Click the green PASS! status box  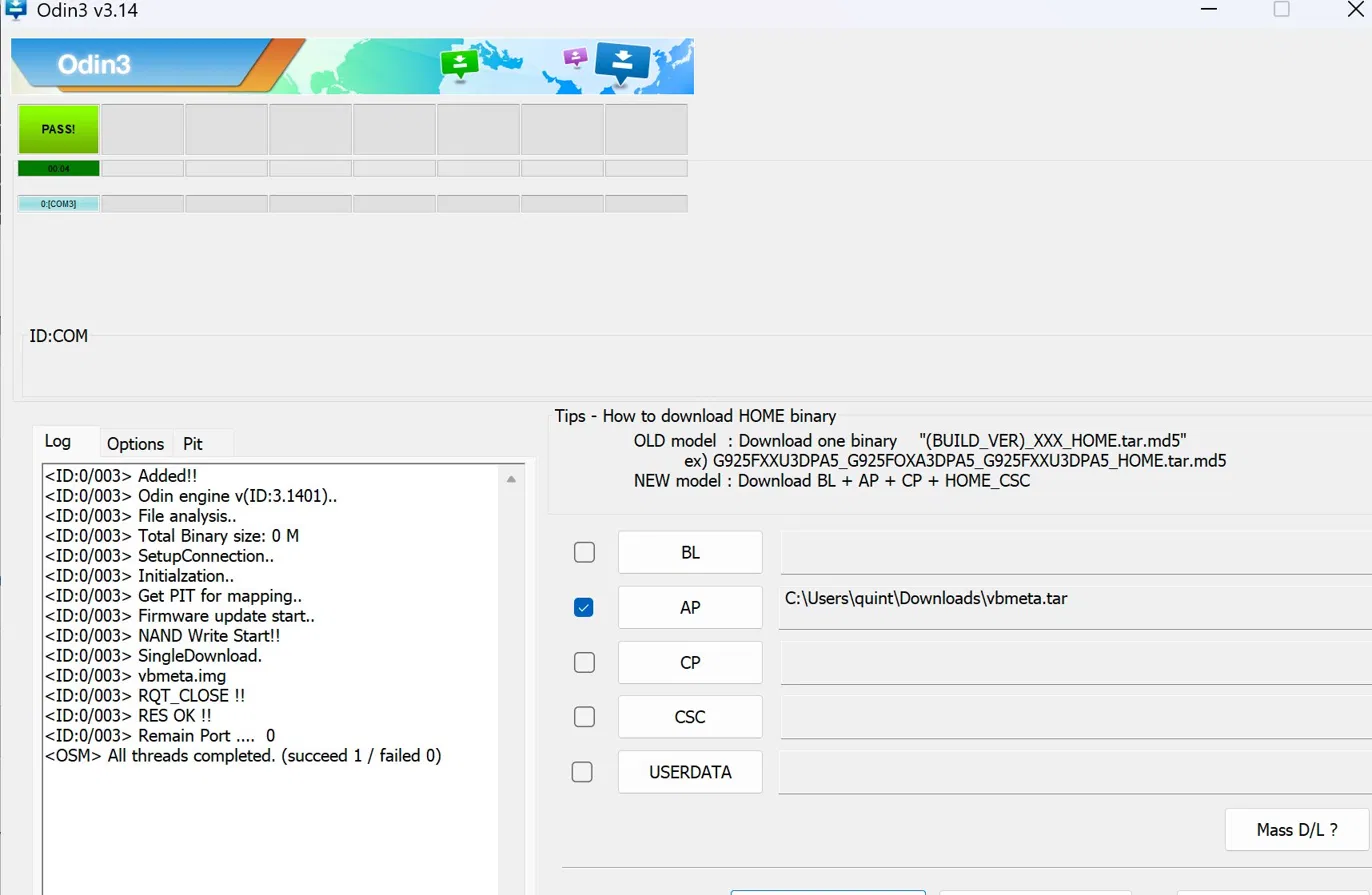pos(58,129)
